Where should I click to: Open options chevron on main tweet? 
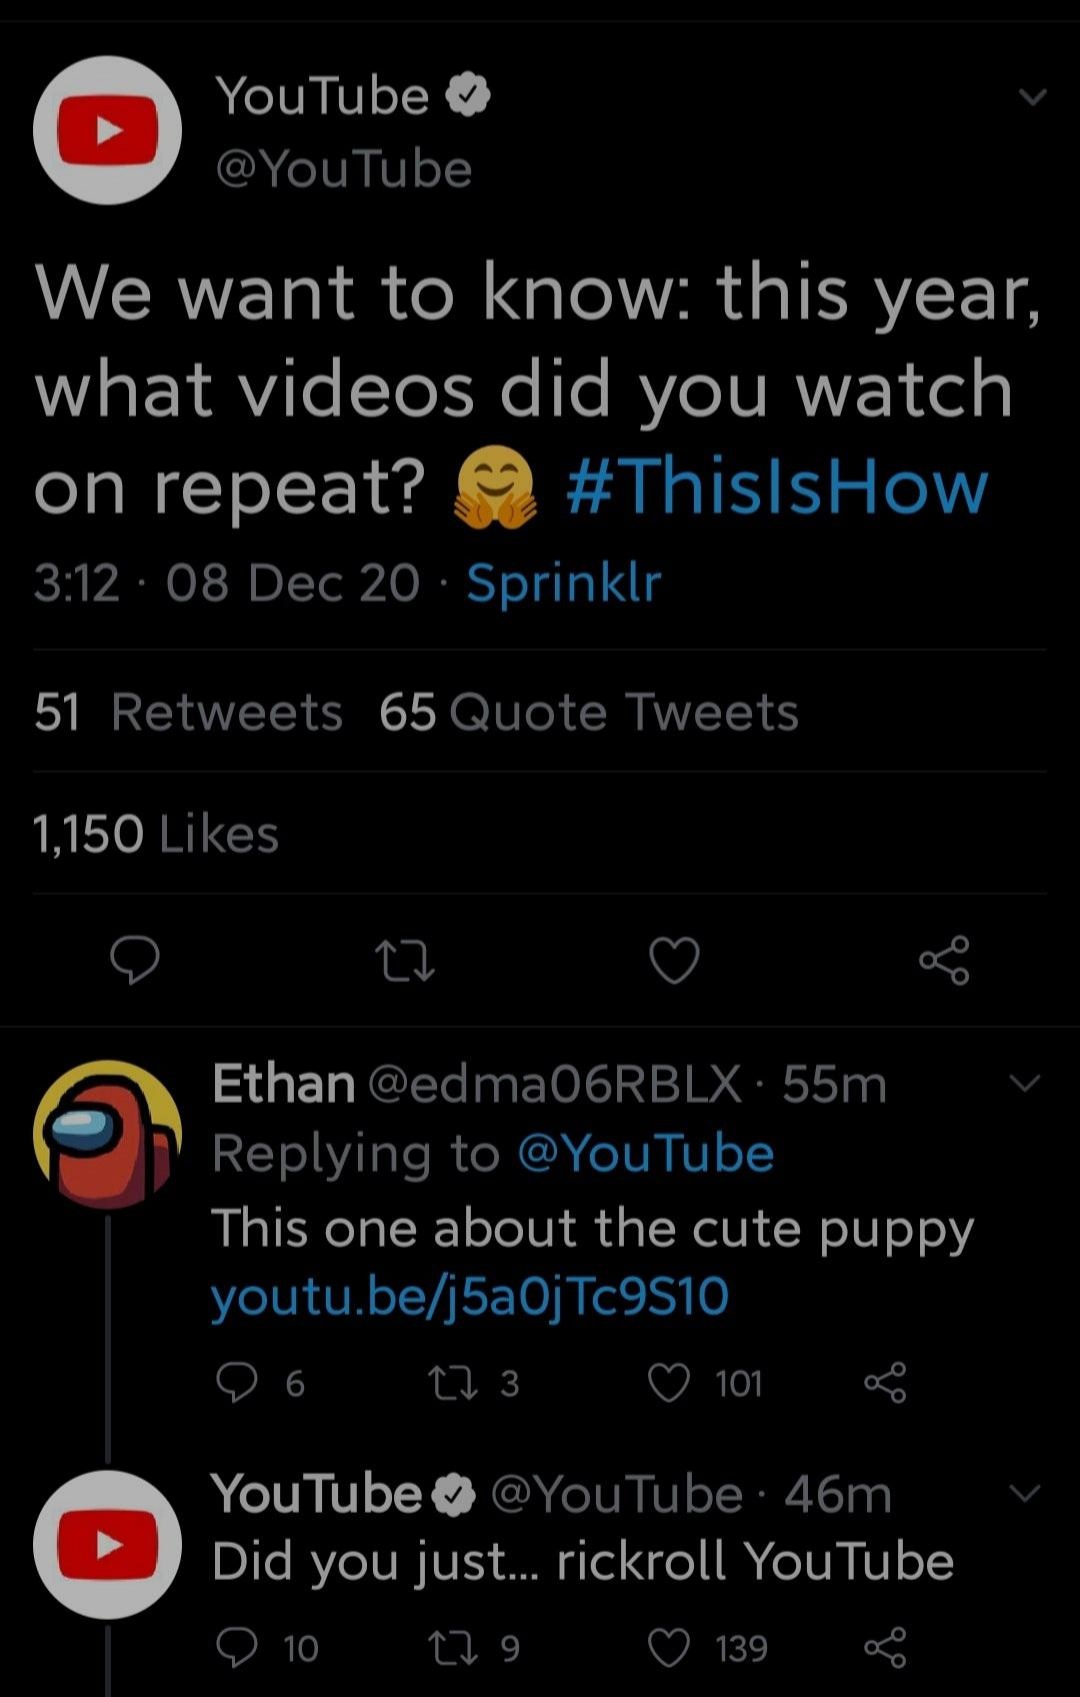1031,97
